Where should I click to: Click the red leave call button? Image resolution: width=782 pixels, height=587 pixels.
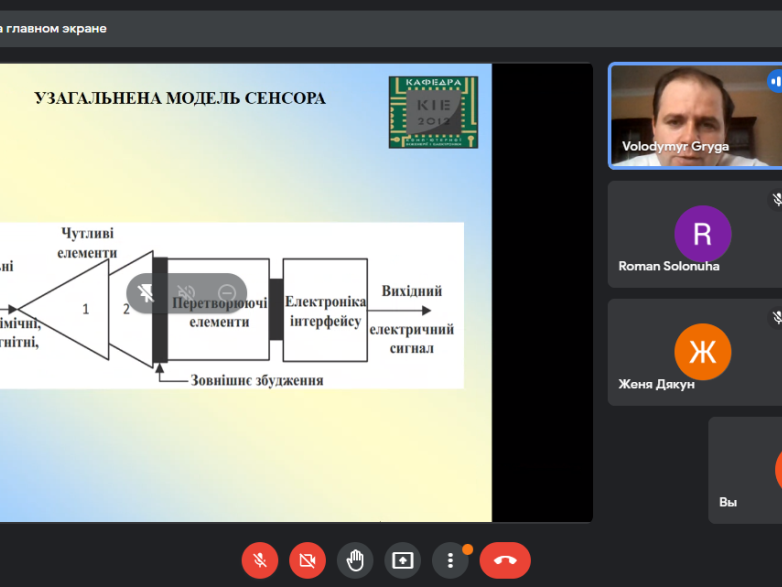click(505, 560)
